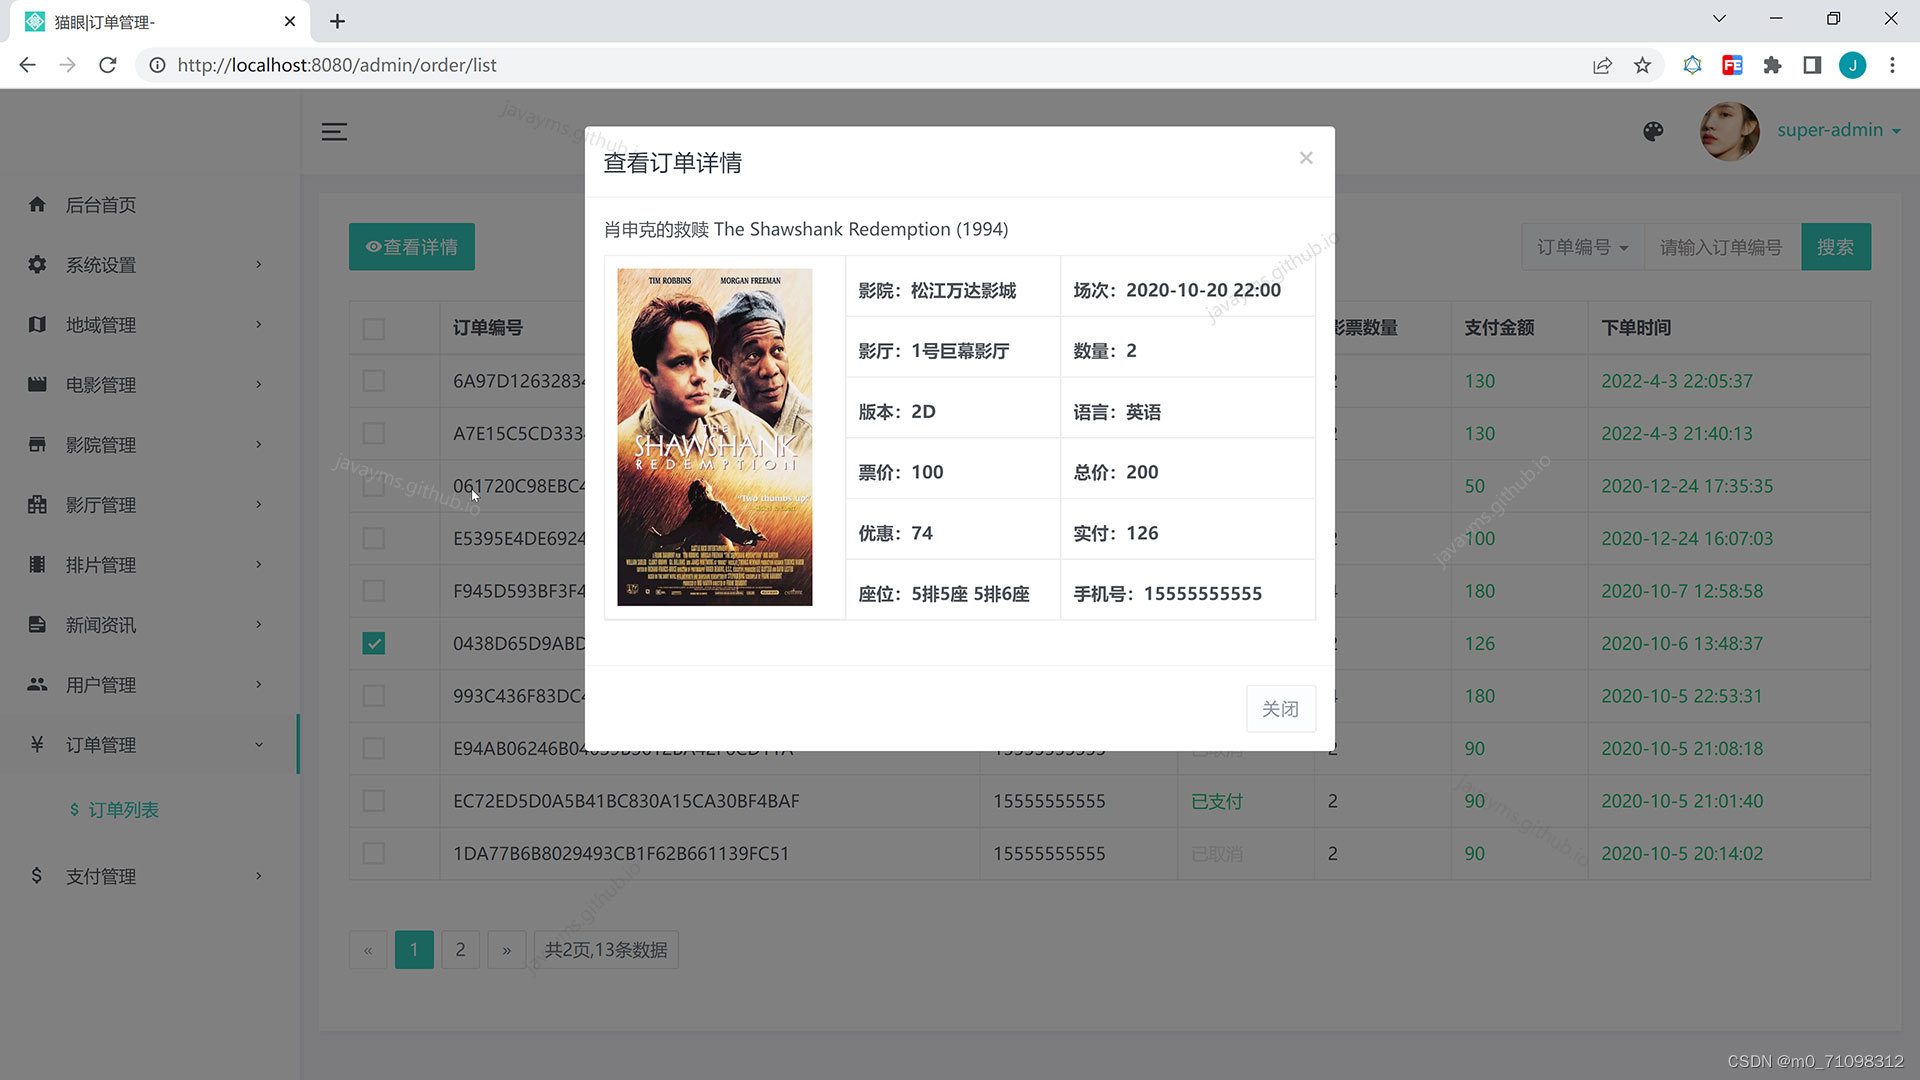Open the browser side panel icon
This screenshot has width=1920, height=1080.
[x=1812, y=65]
